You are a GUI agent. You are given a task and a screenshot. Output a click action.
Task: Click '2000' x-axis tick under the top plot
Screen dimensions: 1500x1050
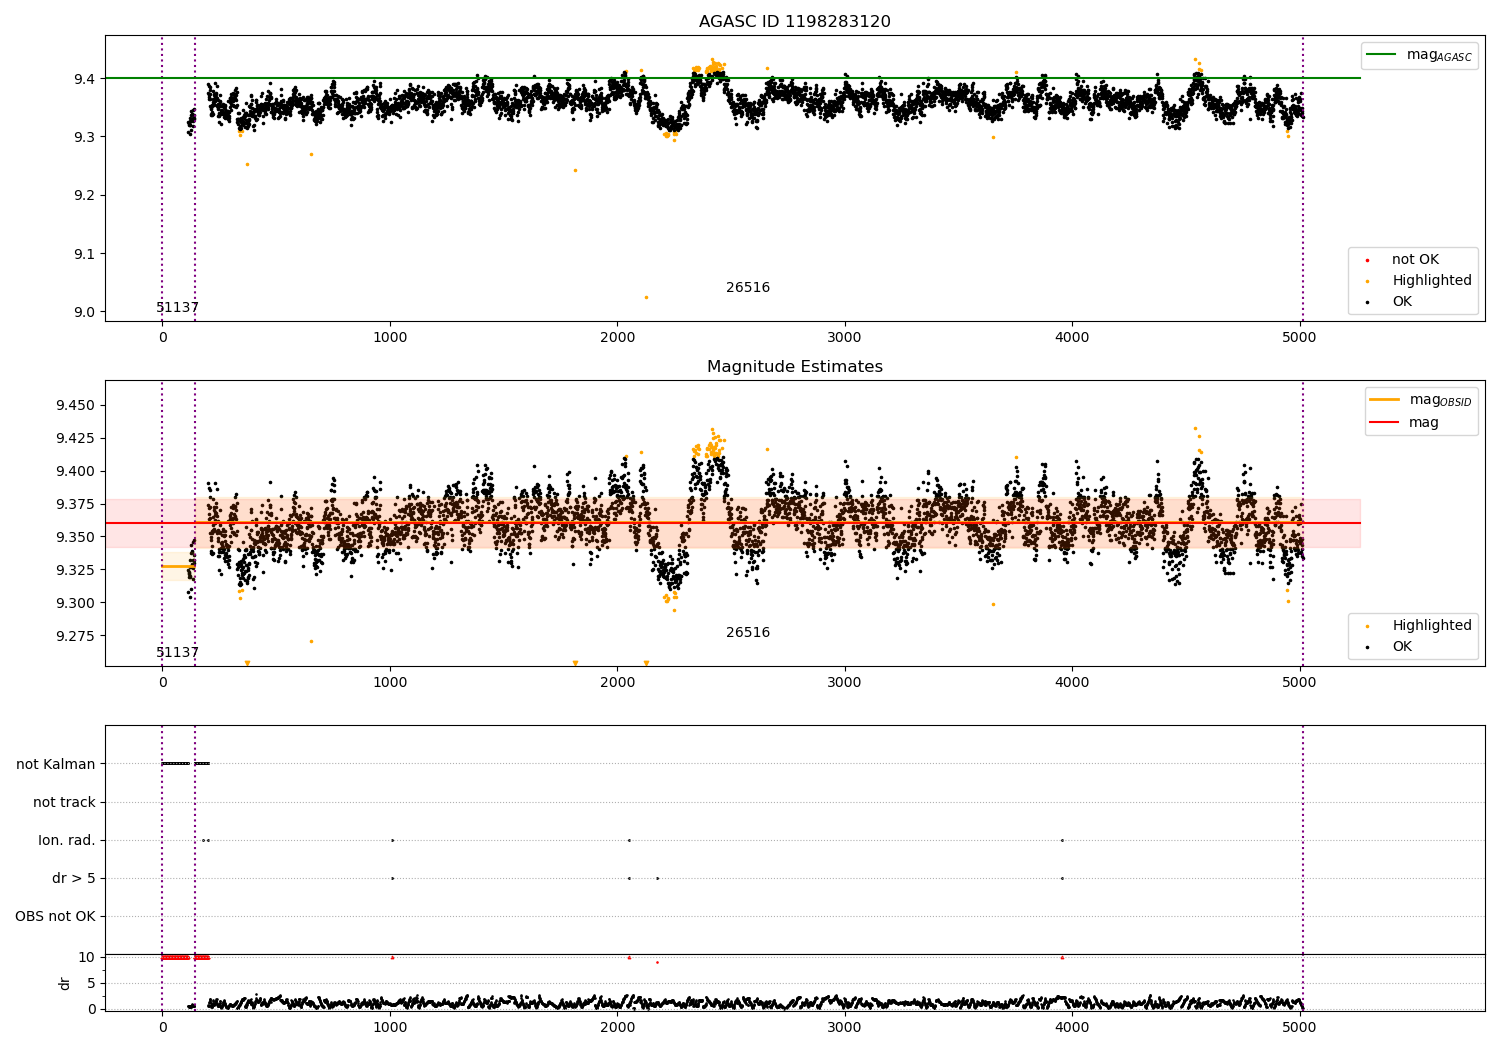[x=617, y=338]
